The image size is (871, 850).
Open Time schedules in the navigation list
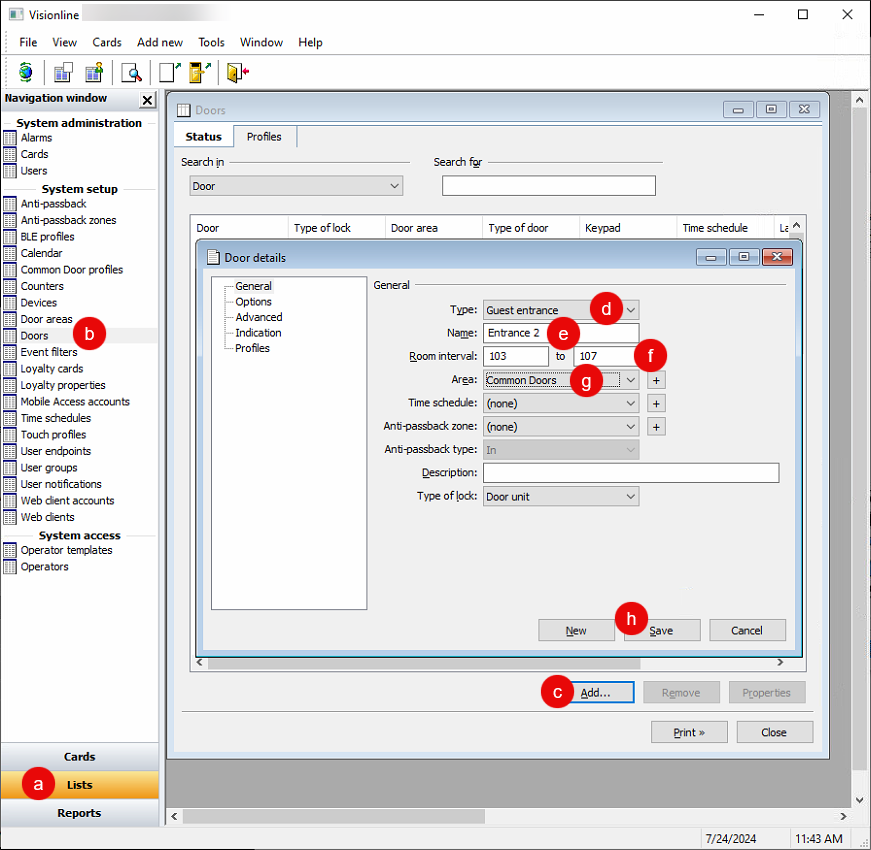[55, 418]
